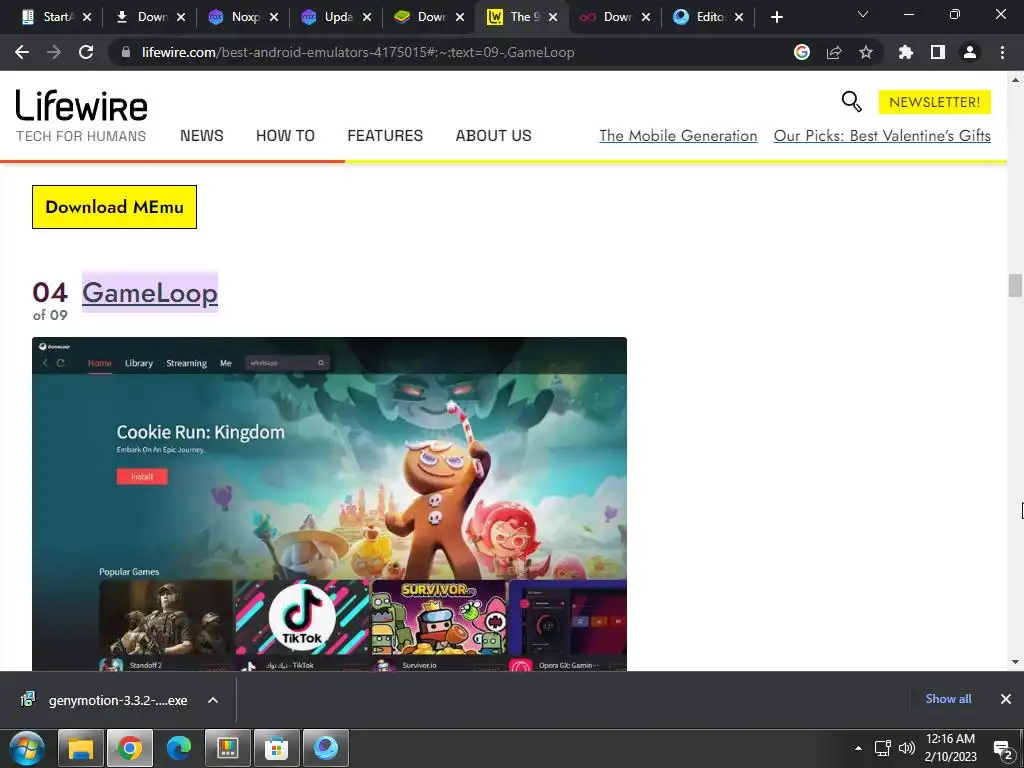This screenshot has width=1024, height=768.
Task: Close the downloads bar
Action: click(1006, 699)
